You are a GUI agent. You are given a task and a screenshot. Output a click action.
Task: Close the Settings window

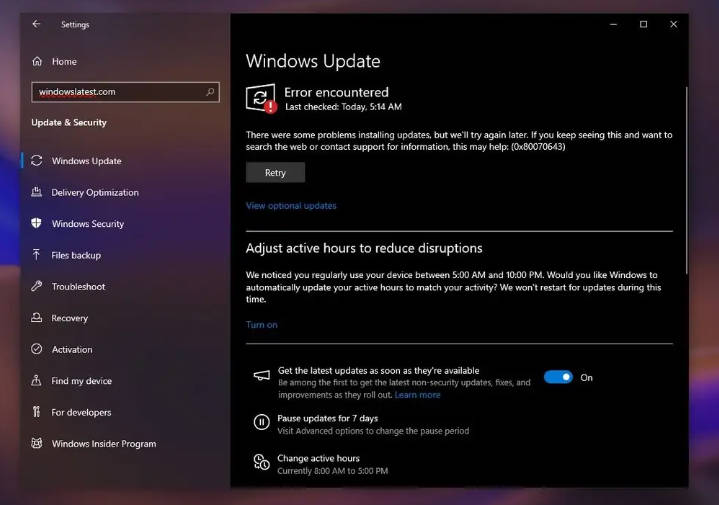pyautogui.click(x=673, y=24)
